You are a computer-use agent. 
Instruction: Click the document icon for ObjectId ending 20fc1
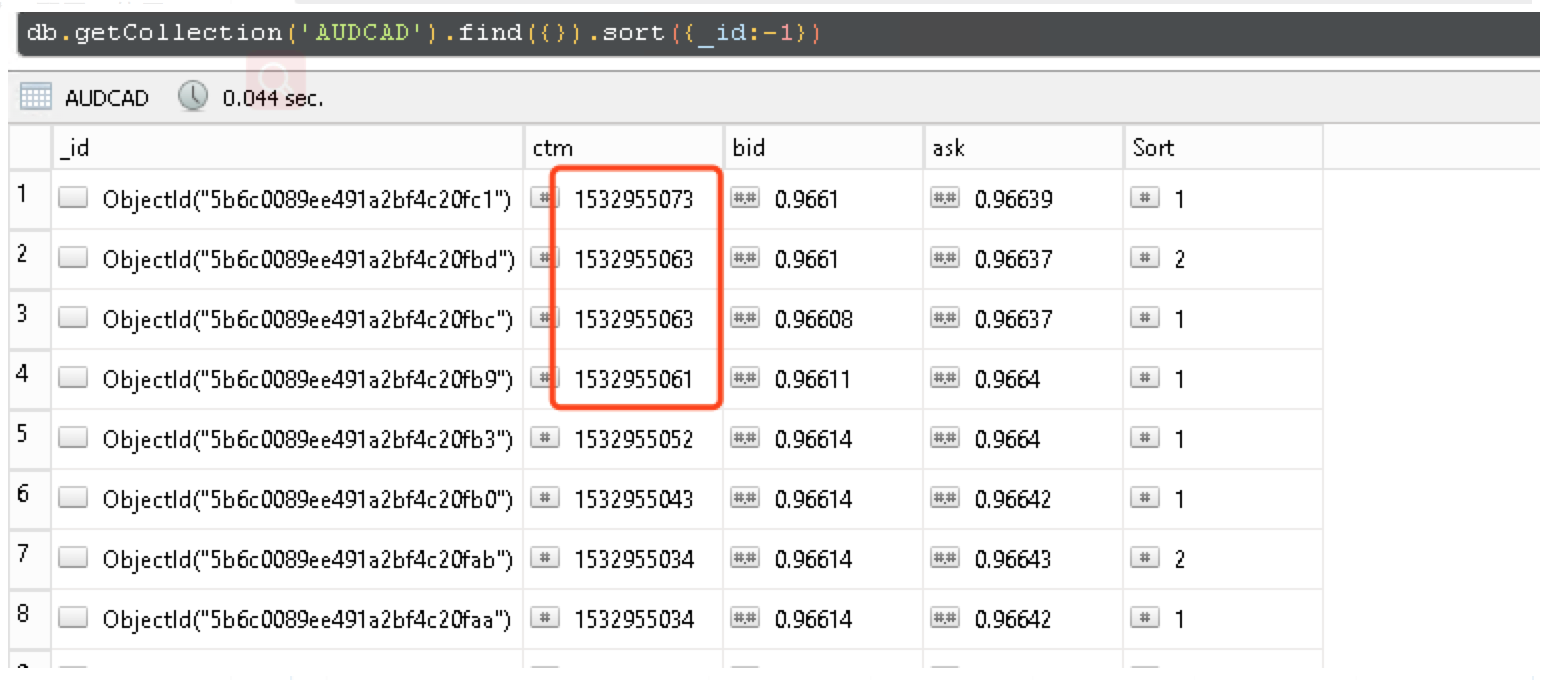click(x=73, y=199)
